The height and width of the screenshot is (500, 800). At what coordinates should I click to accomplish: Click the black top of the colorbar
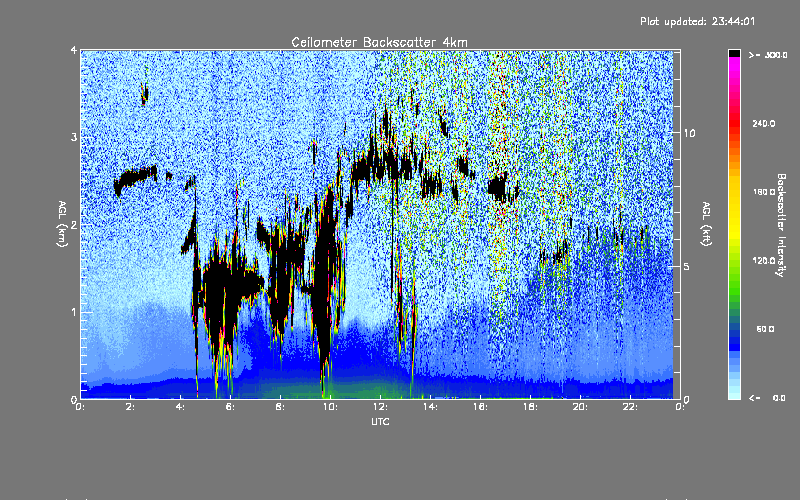734,53
